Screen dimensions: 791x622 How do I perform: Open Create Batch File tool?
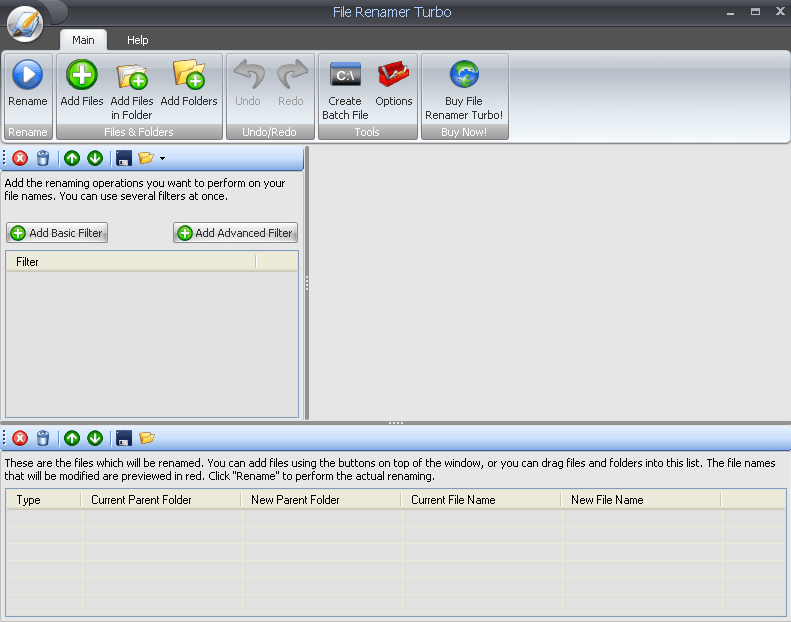pyautogui.click(x=345, y=91)
